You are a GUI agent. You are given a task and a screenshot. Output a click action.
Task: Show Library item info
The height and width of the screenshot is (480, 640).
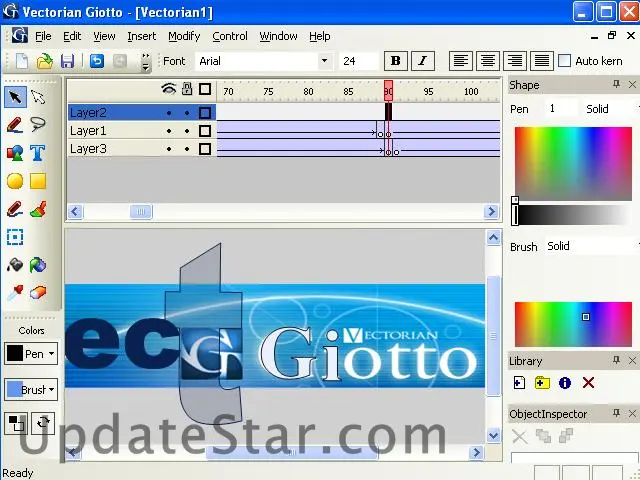coord(565,383)
